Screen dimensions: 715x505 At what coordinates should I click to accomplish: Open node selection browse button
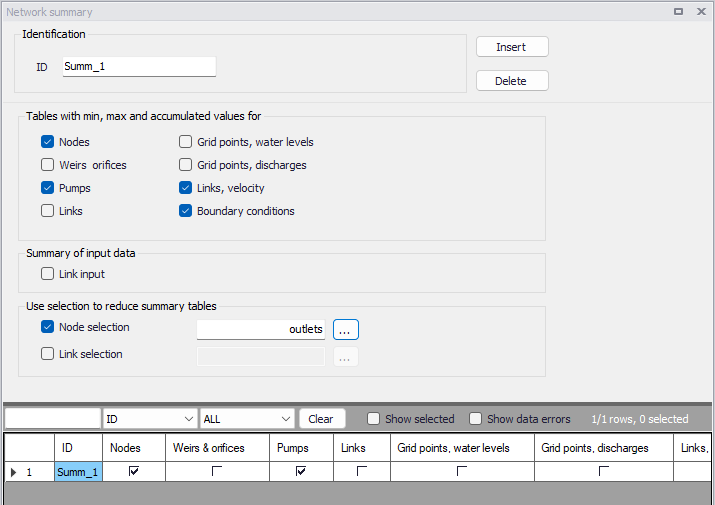[346, 330]
